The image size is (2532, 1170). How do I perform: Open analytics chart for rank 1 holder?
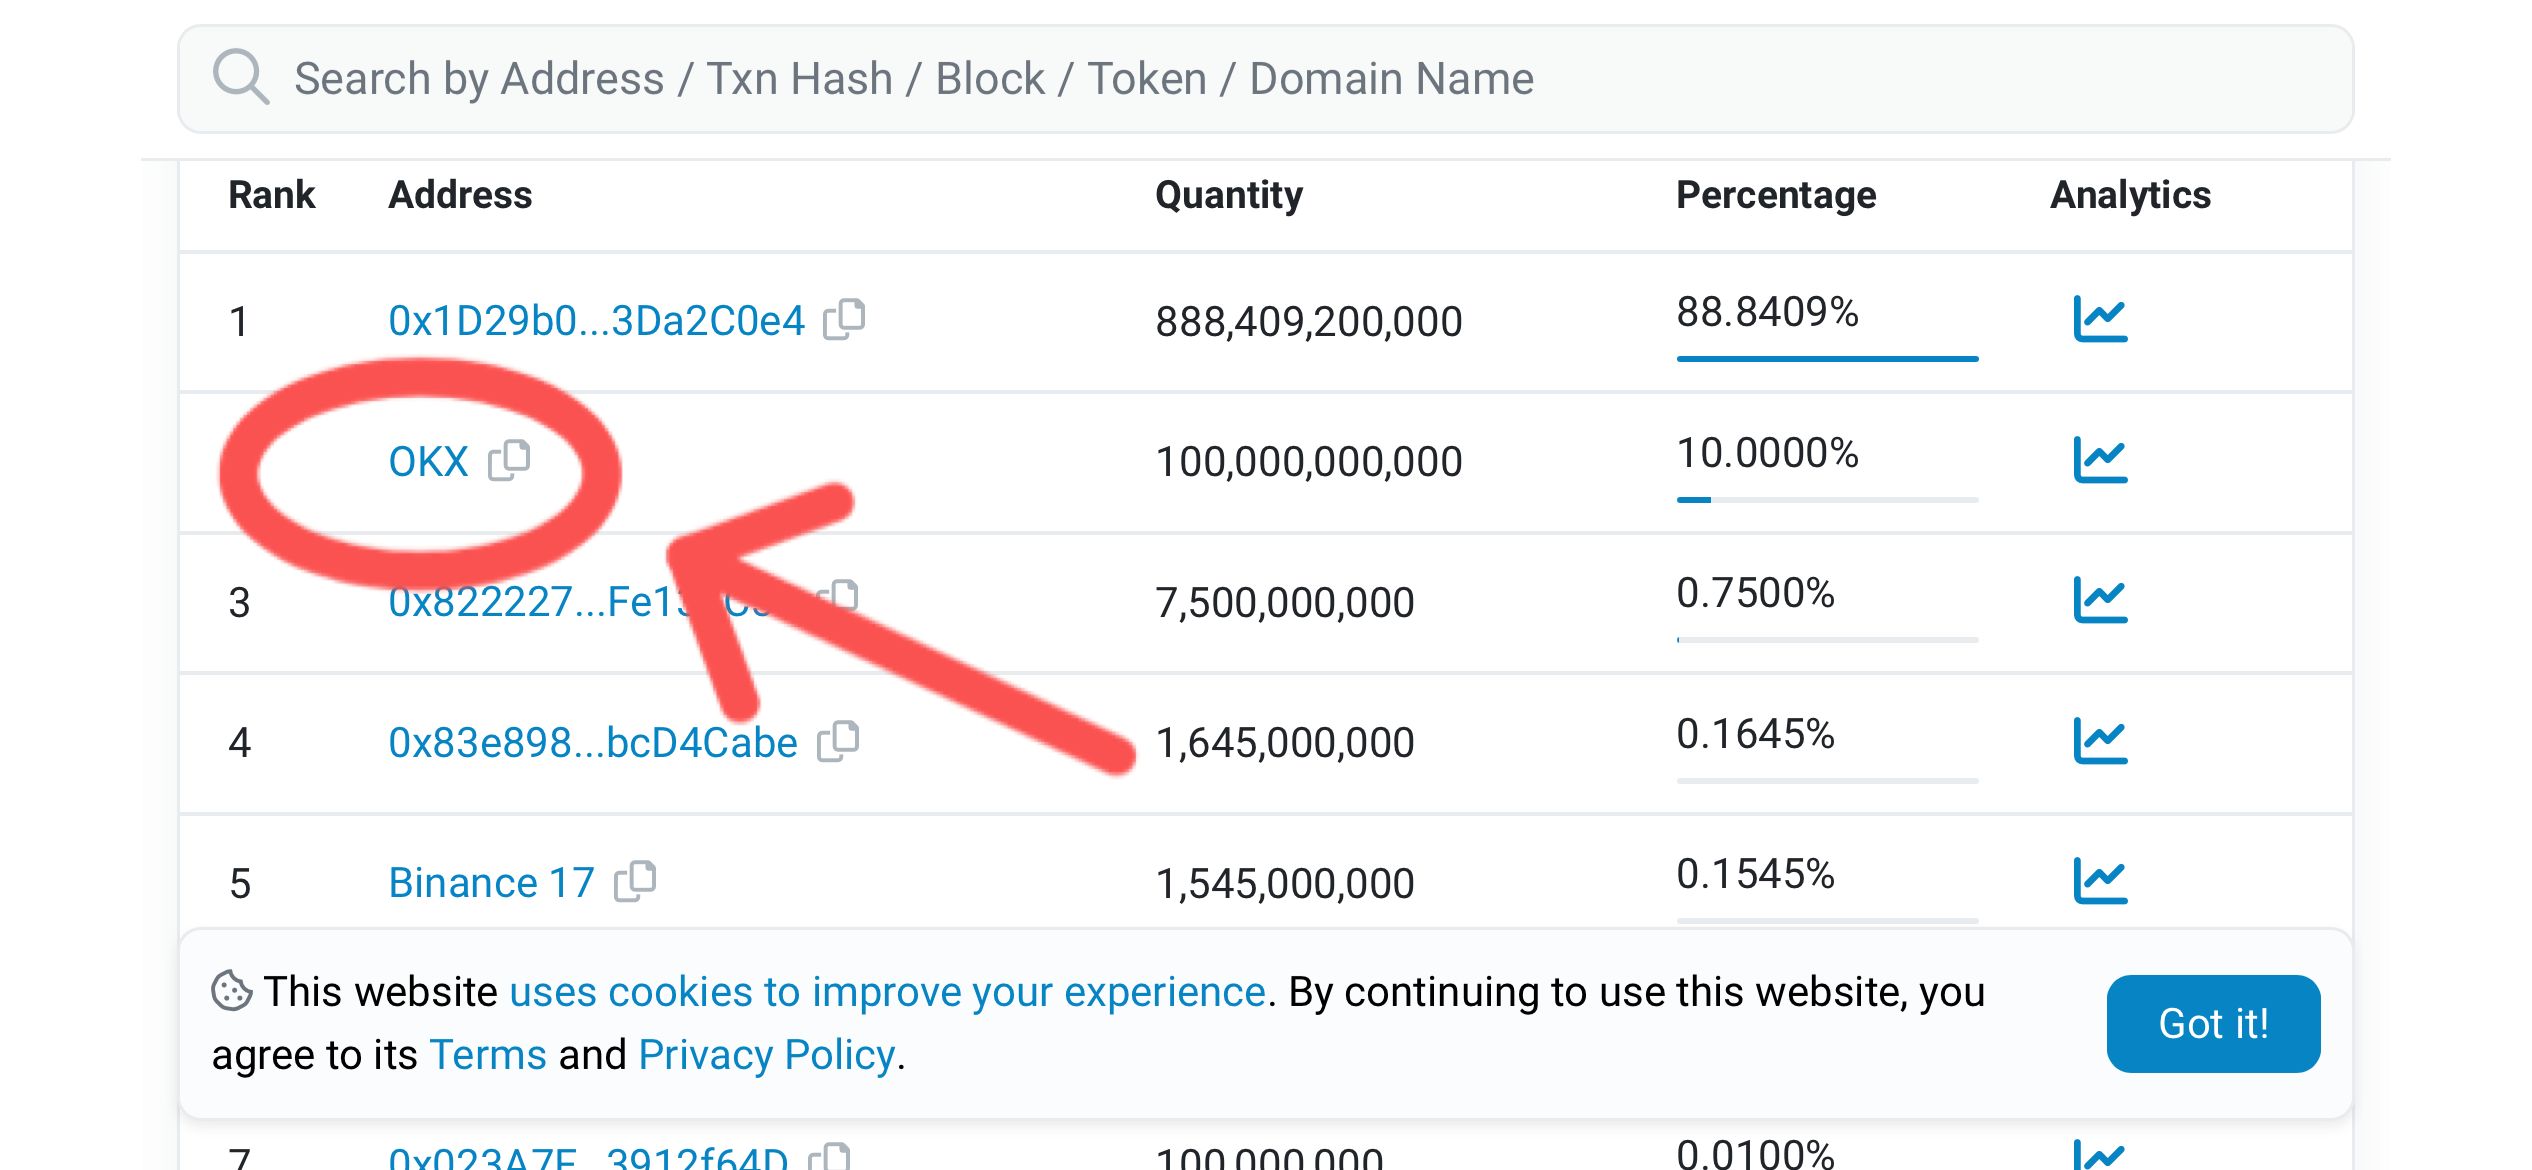2100,320
